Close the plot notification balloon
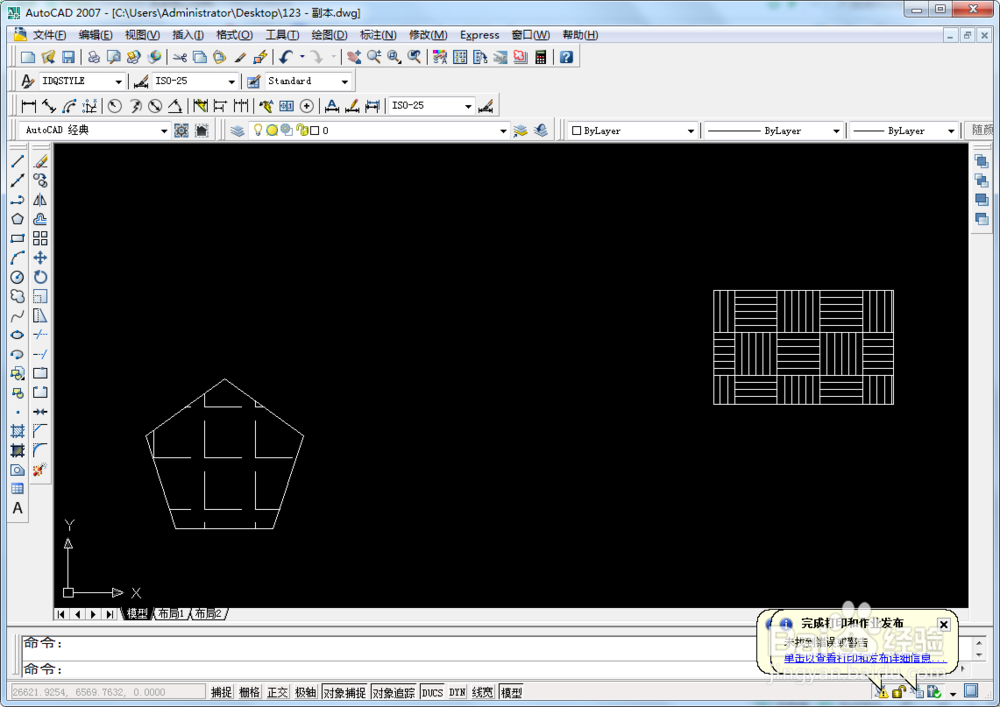Image resolution: width=1000 pixels, height=707 pixels. pyautogui.click(x=944, y=625)
